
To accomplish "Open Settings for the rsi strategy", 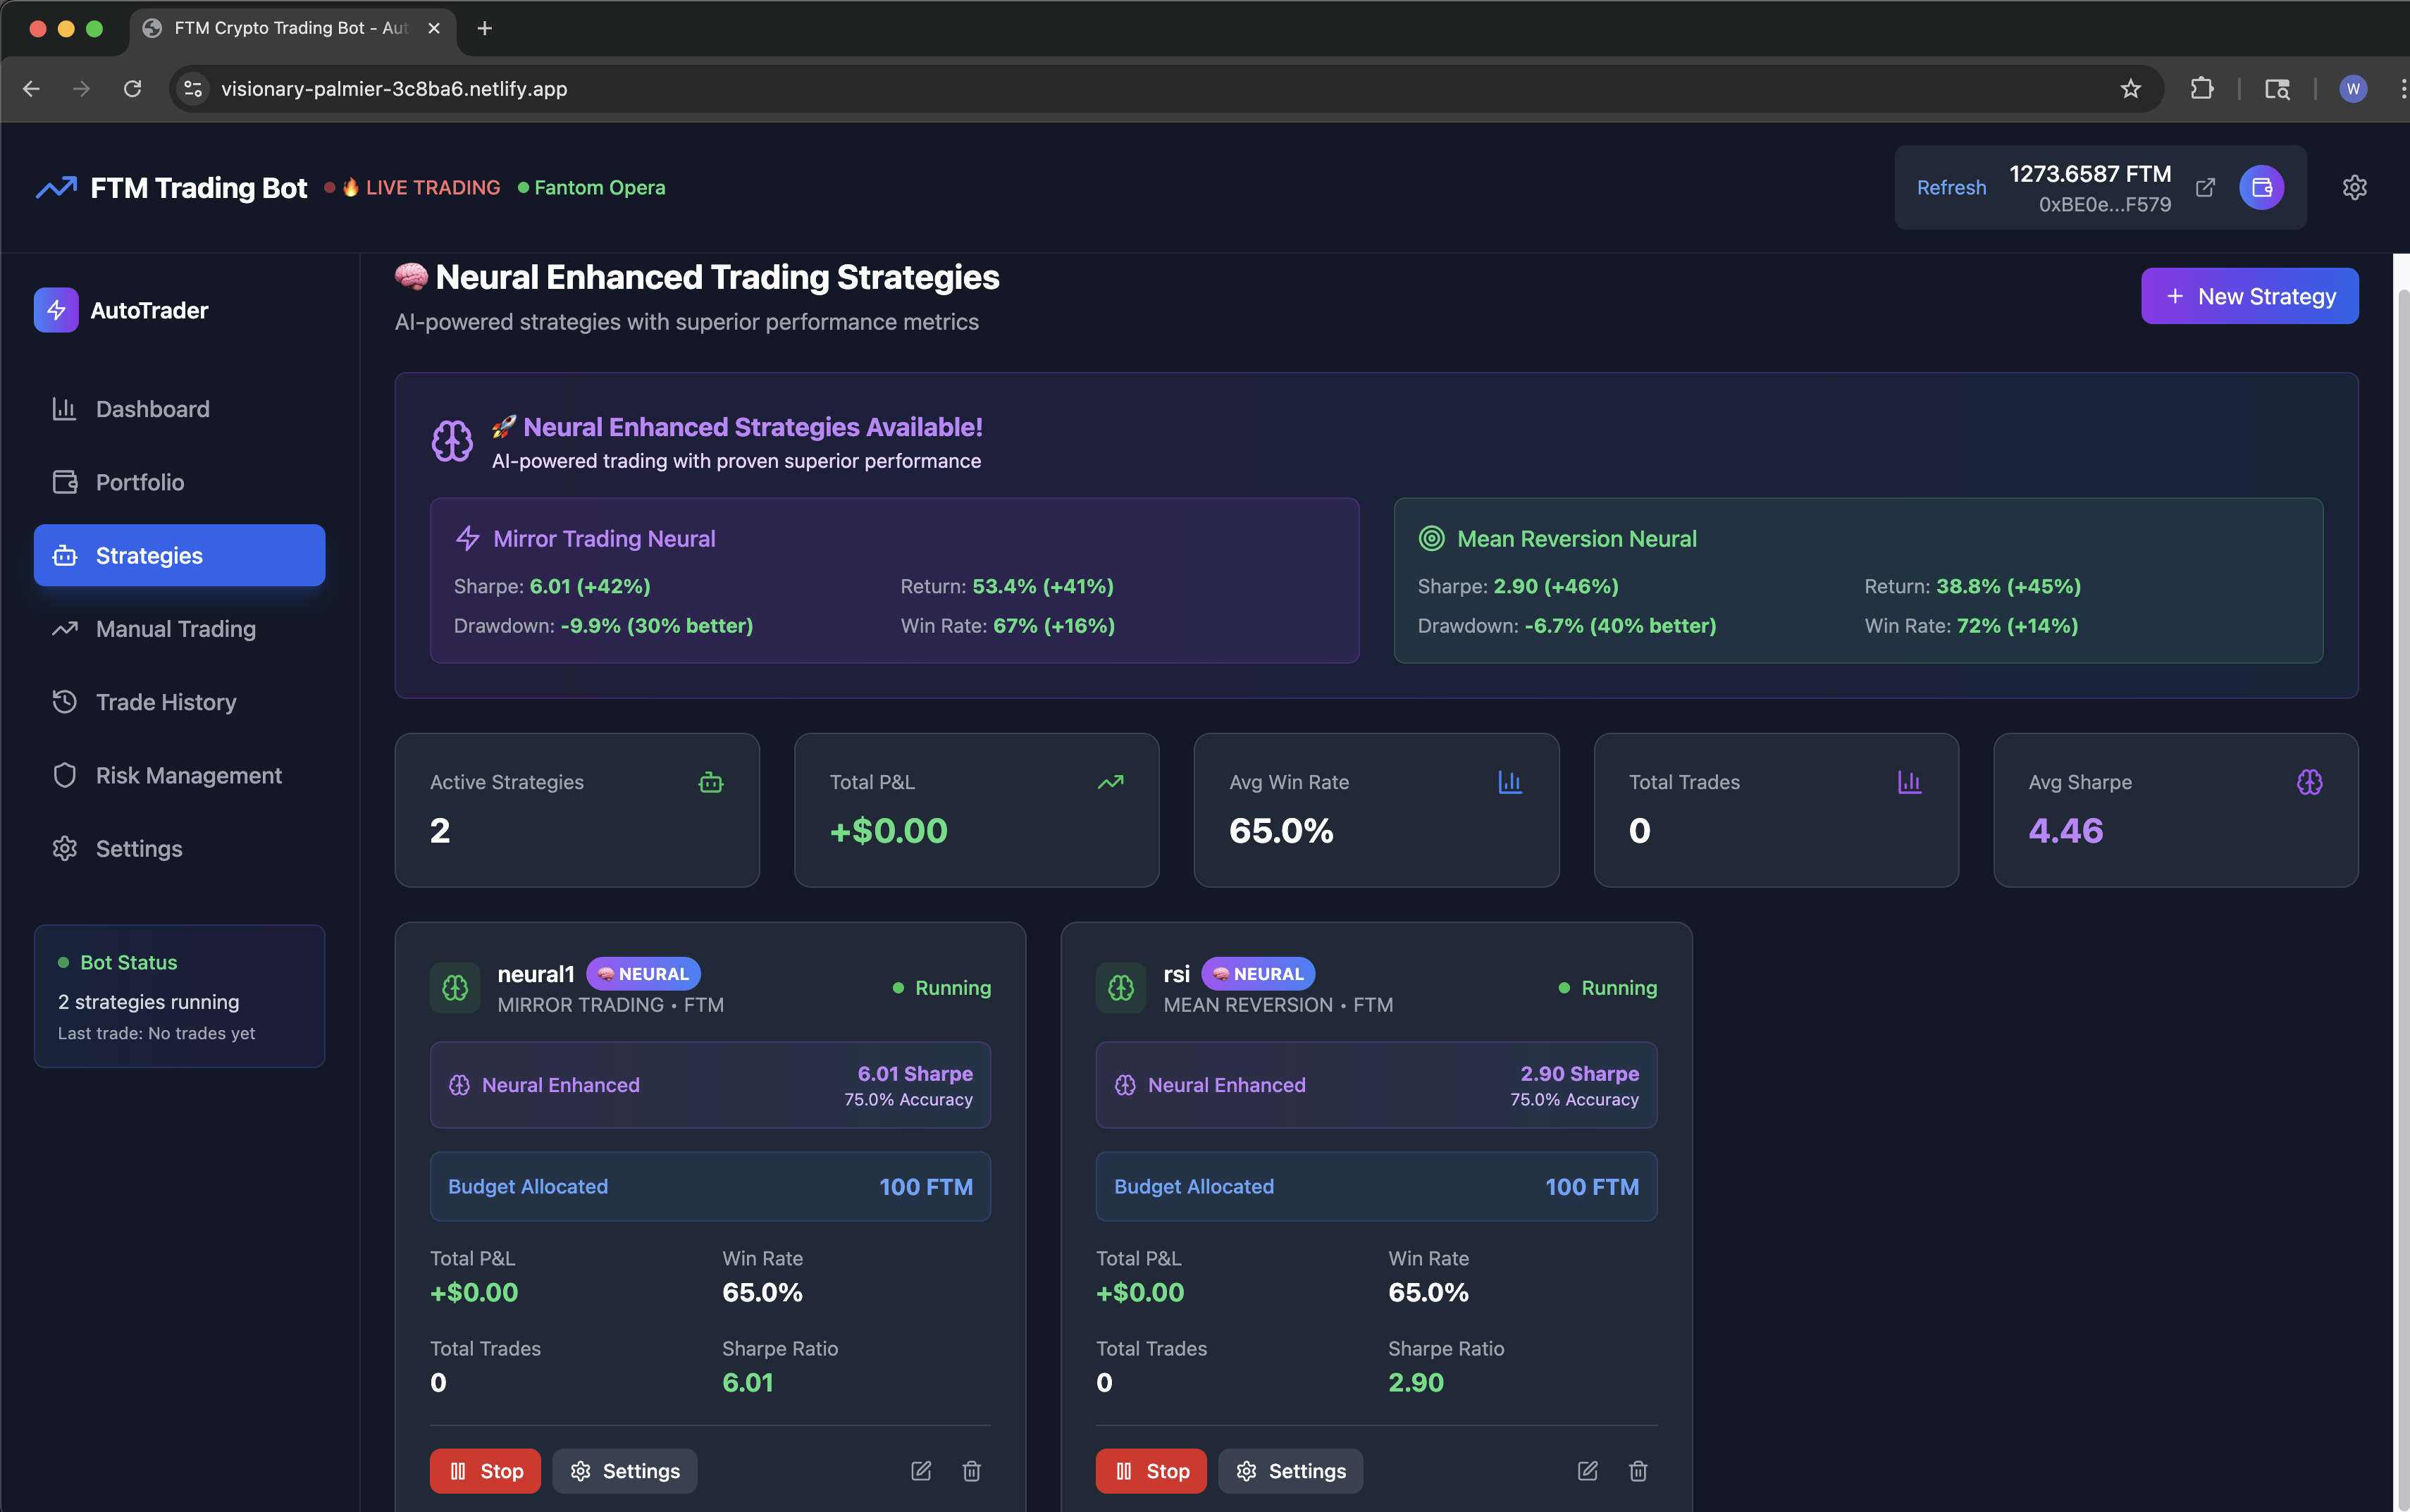I will pos(1290,1471).
